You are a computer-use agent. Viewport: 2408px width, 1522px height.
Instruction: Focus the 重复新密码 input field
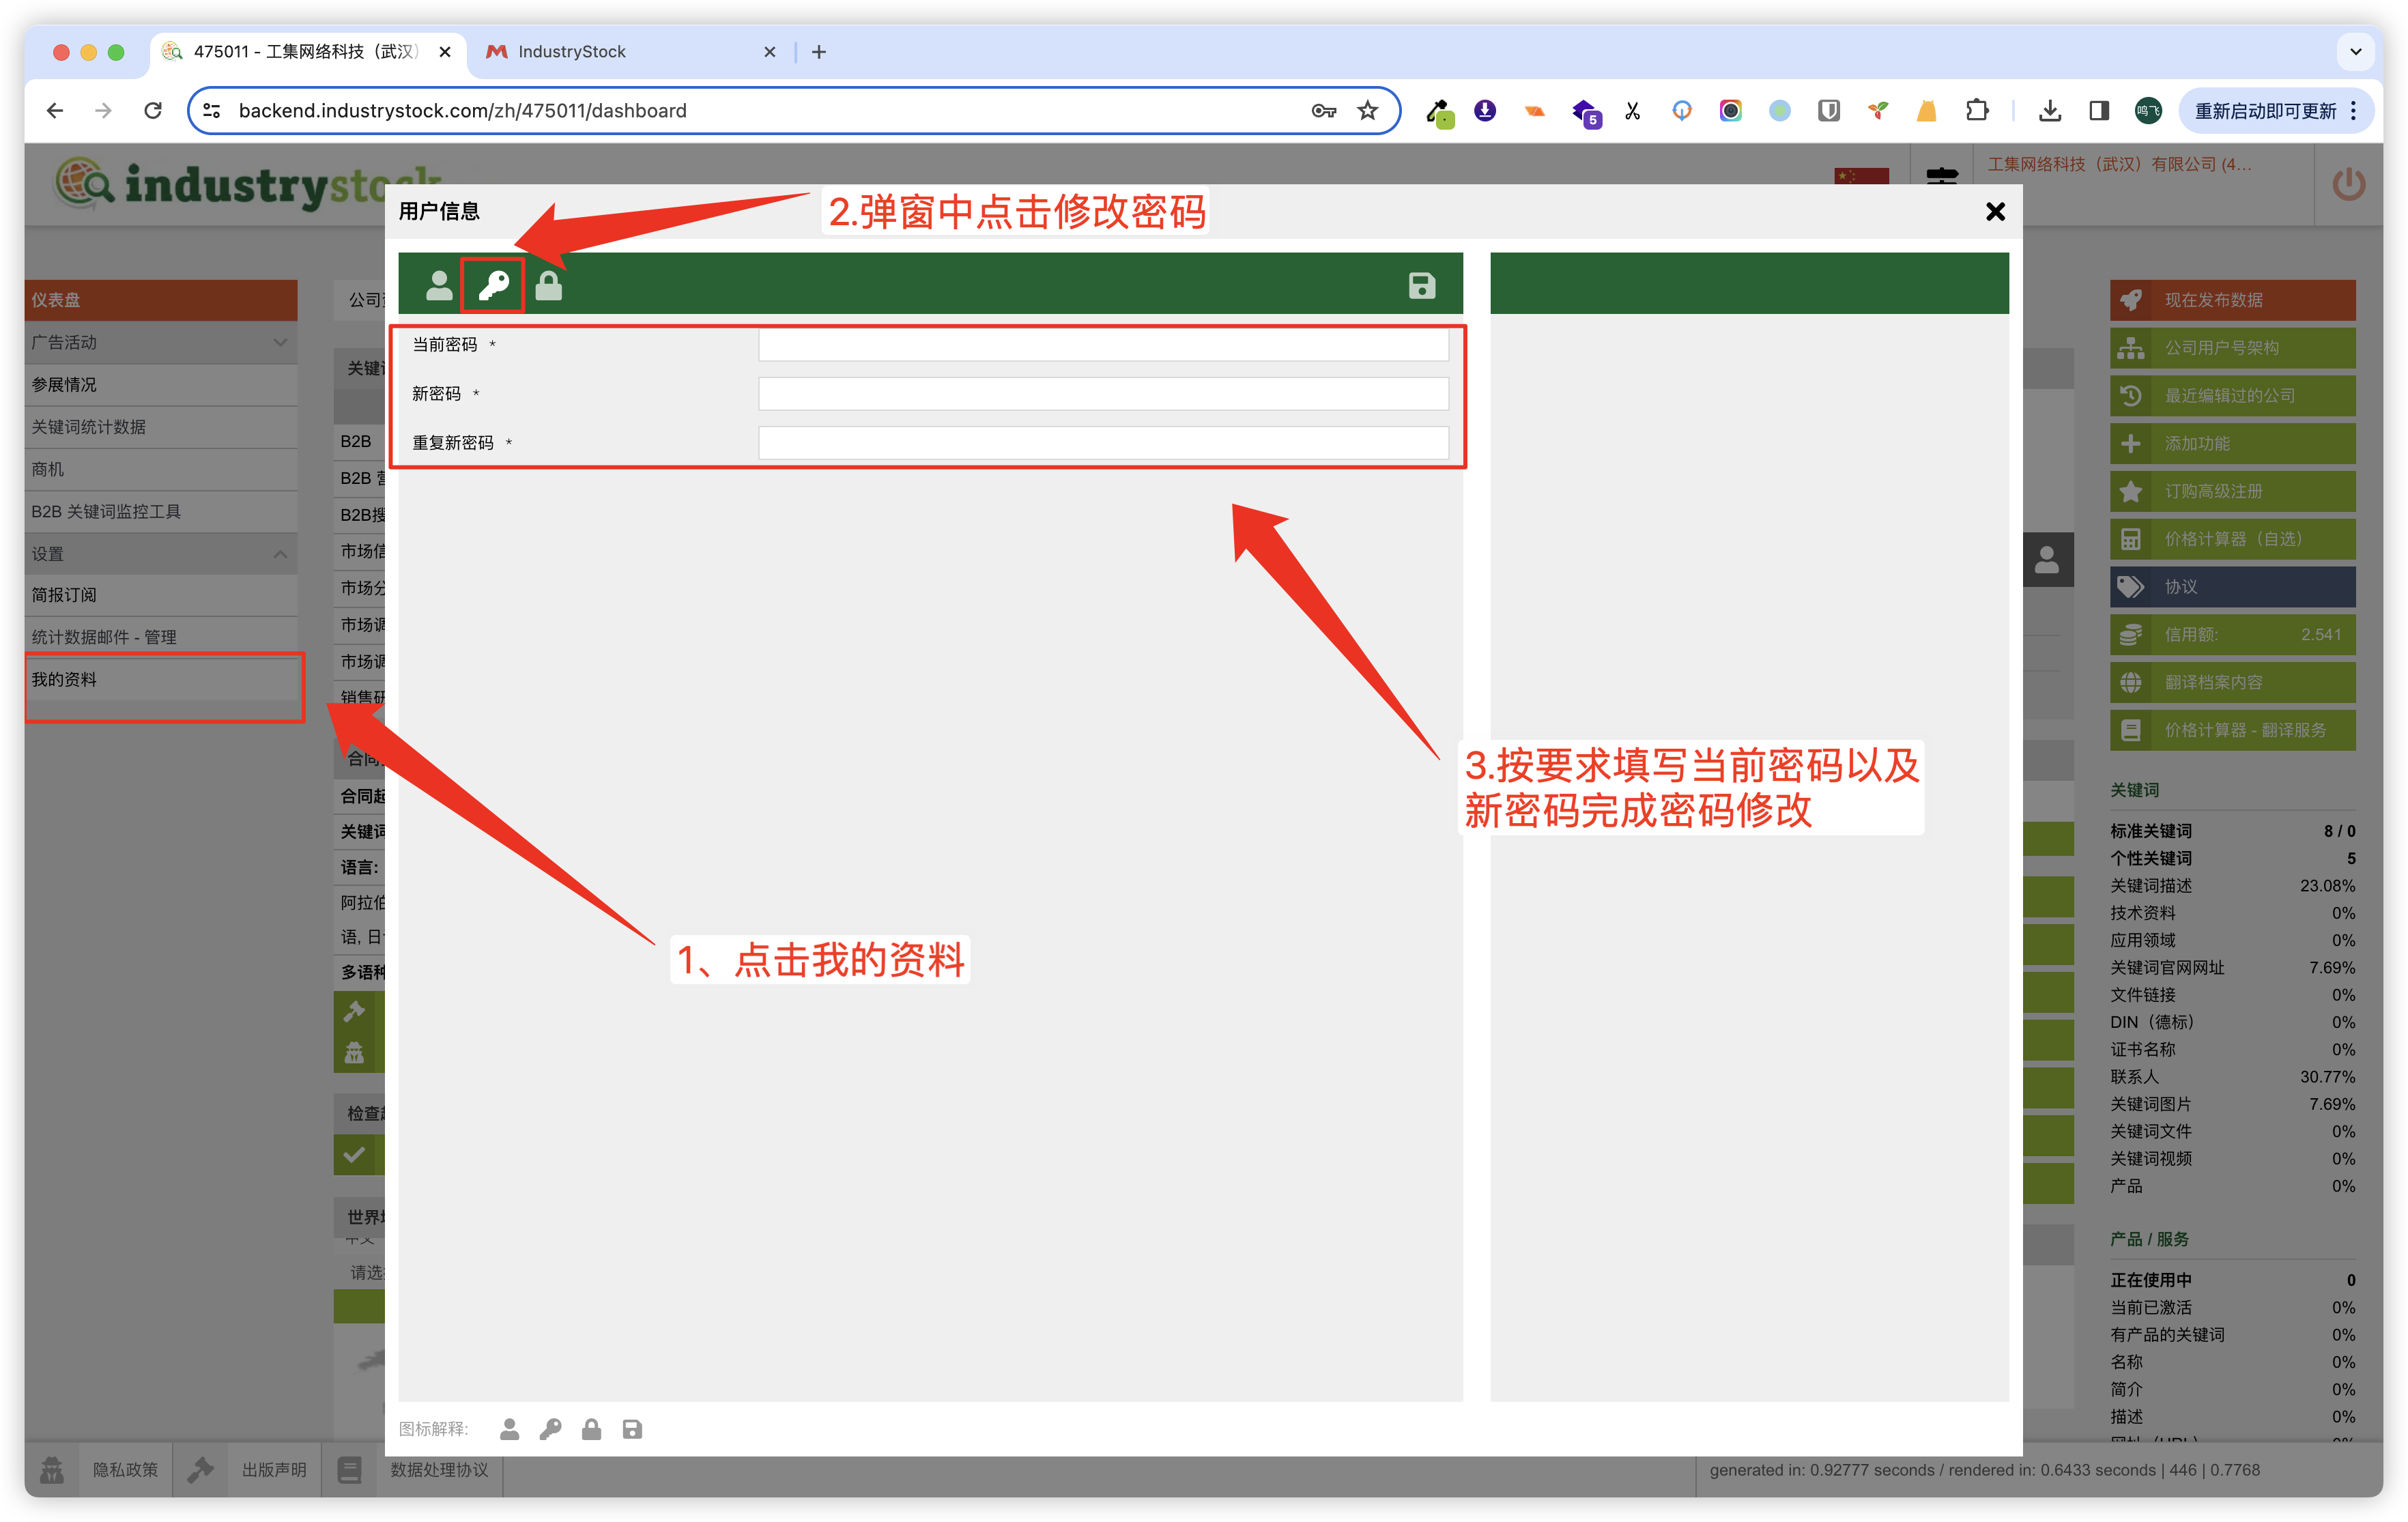click(x=1102, y=443)
